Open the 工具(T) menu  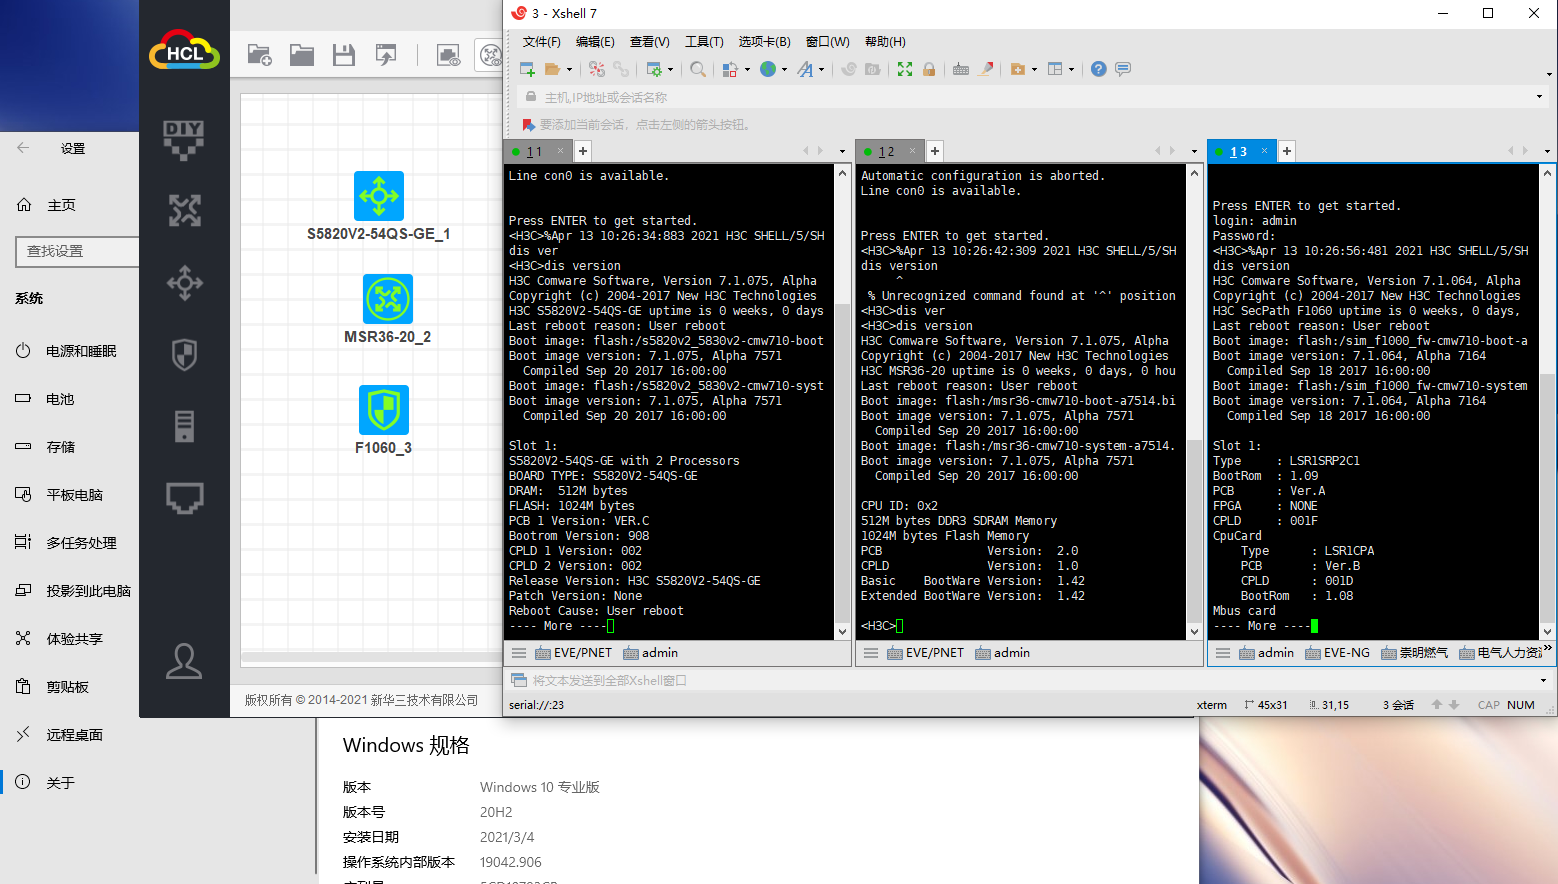(704, 42)
